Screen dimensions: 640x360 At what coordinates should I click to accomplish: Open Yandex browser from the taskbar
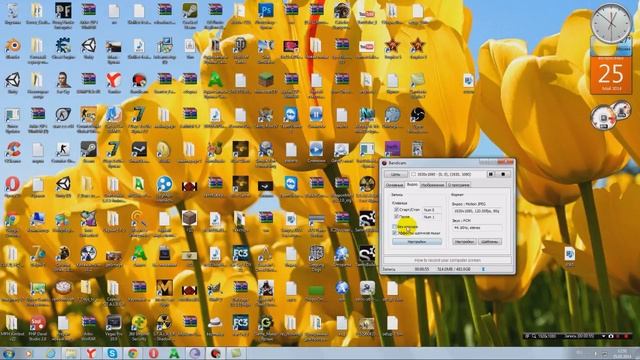pos(91,353)
